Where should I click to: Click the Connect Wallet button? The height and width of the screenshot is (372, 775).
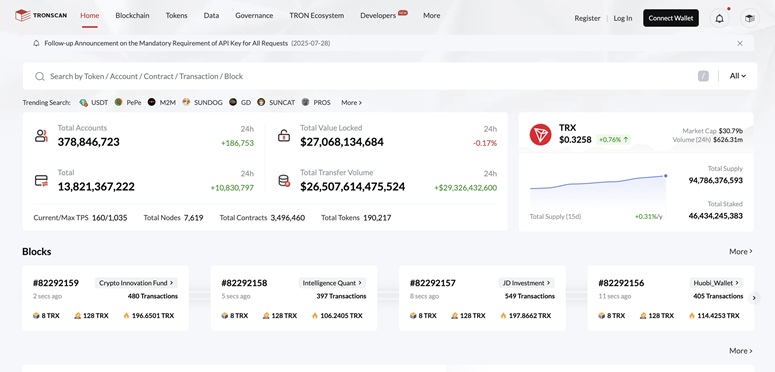pos(671,18)
